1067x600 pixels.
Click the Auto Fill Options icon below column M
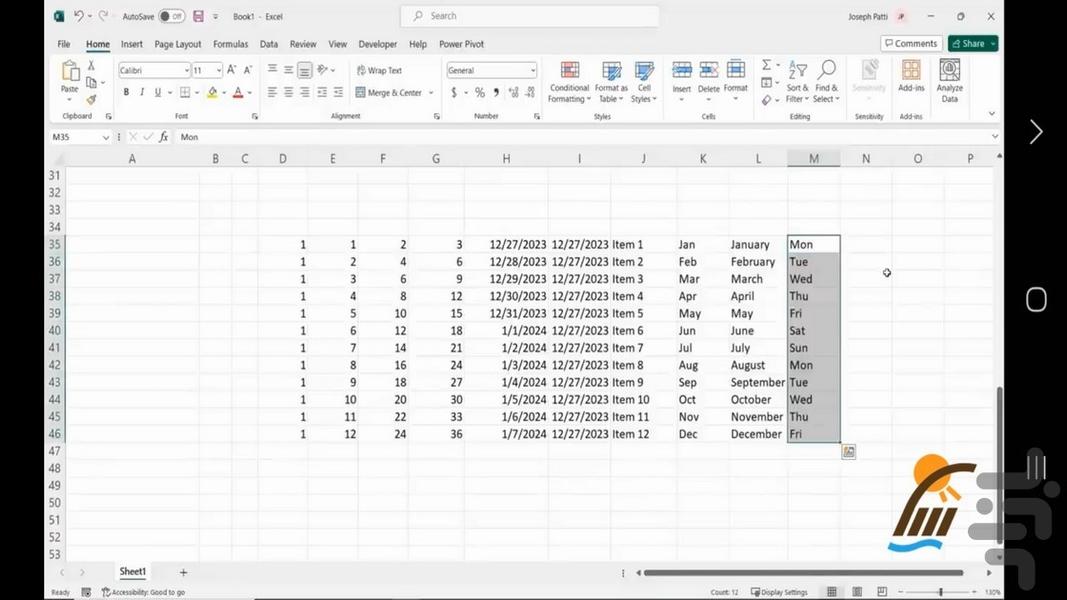848,452
